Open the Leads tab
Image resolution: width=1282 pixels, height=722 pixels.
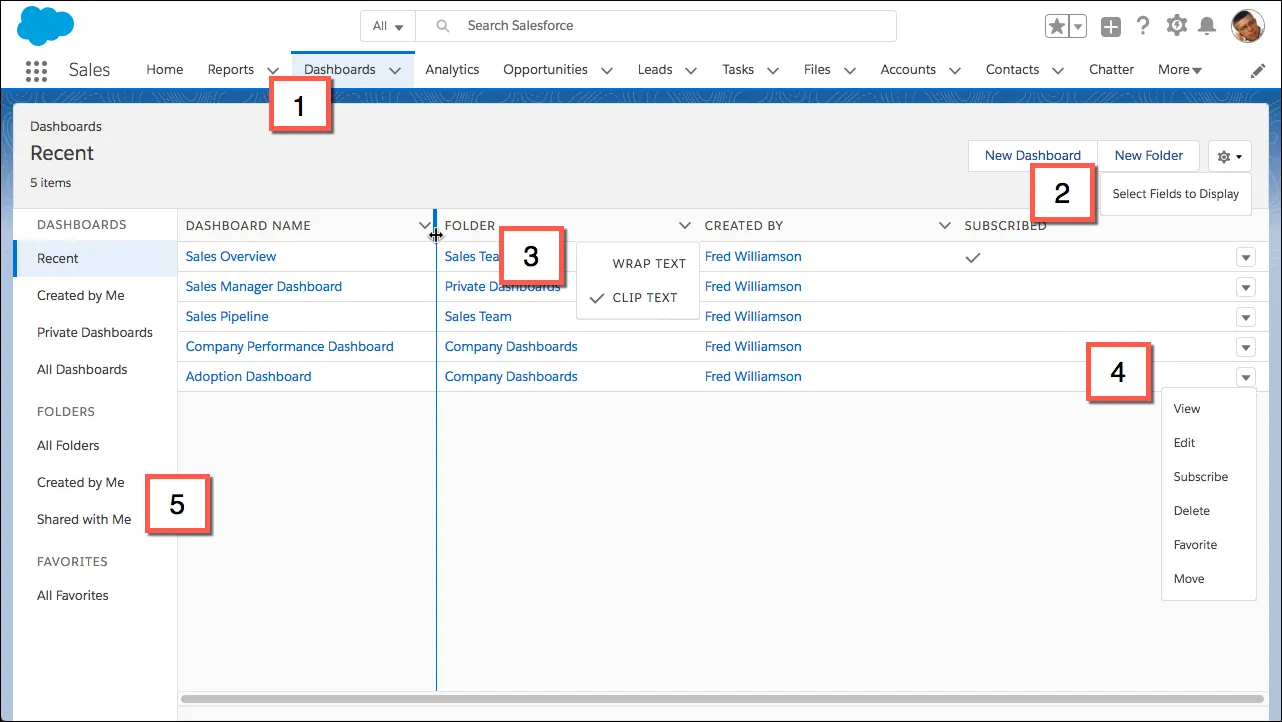(x=655, y=70)
